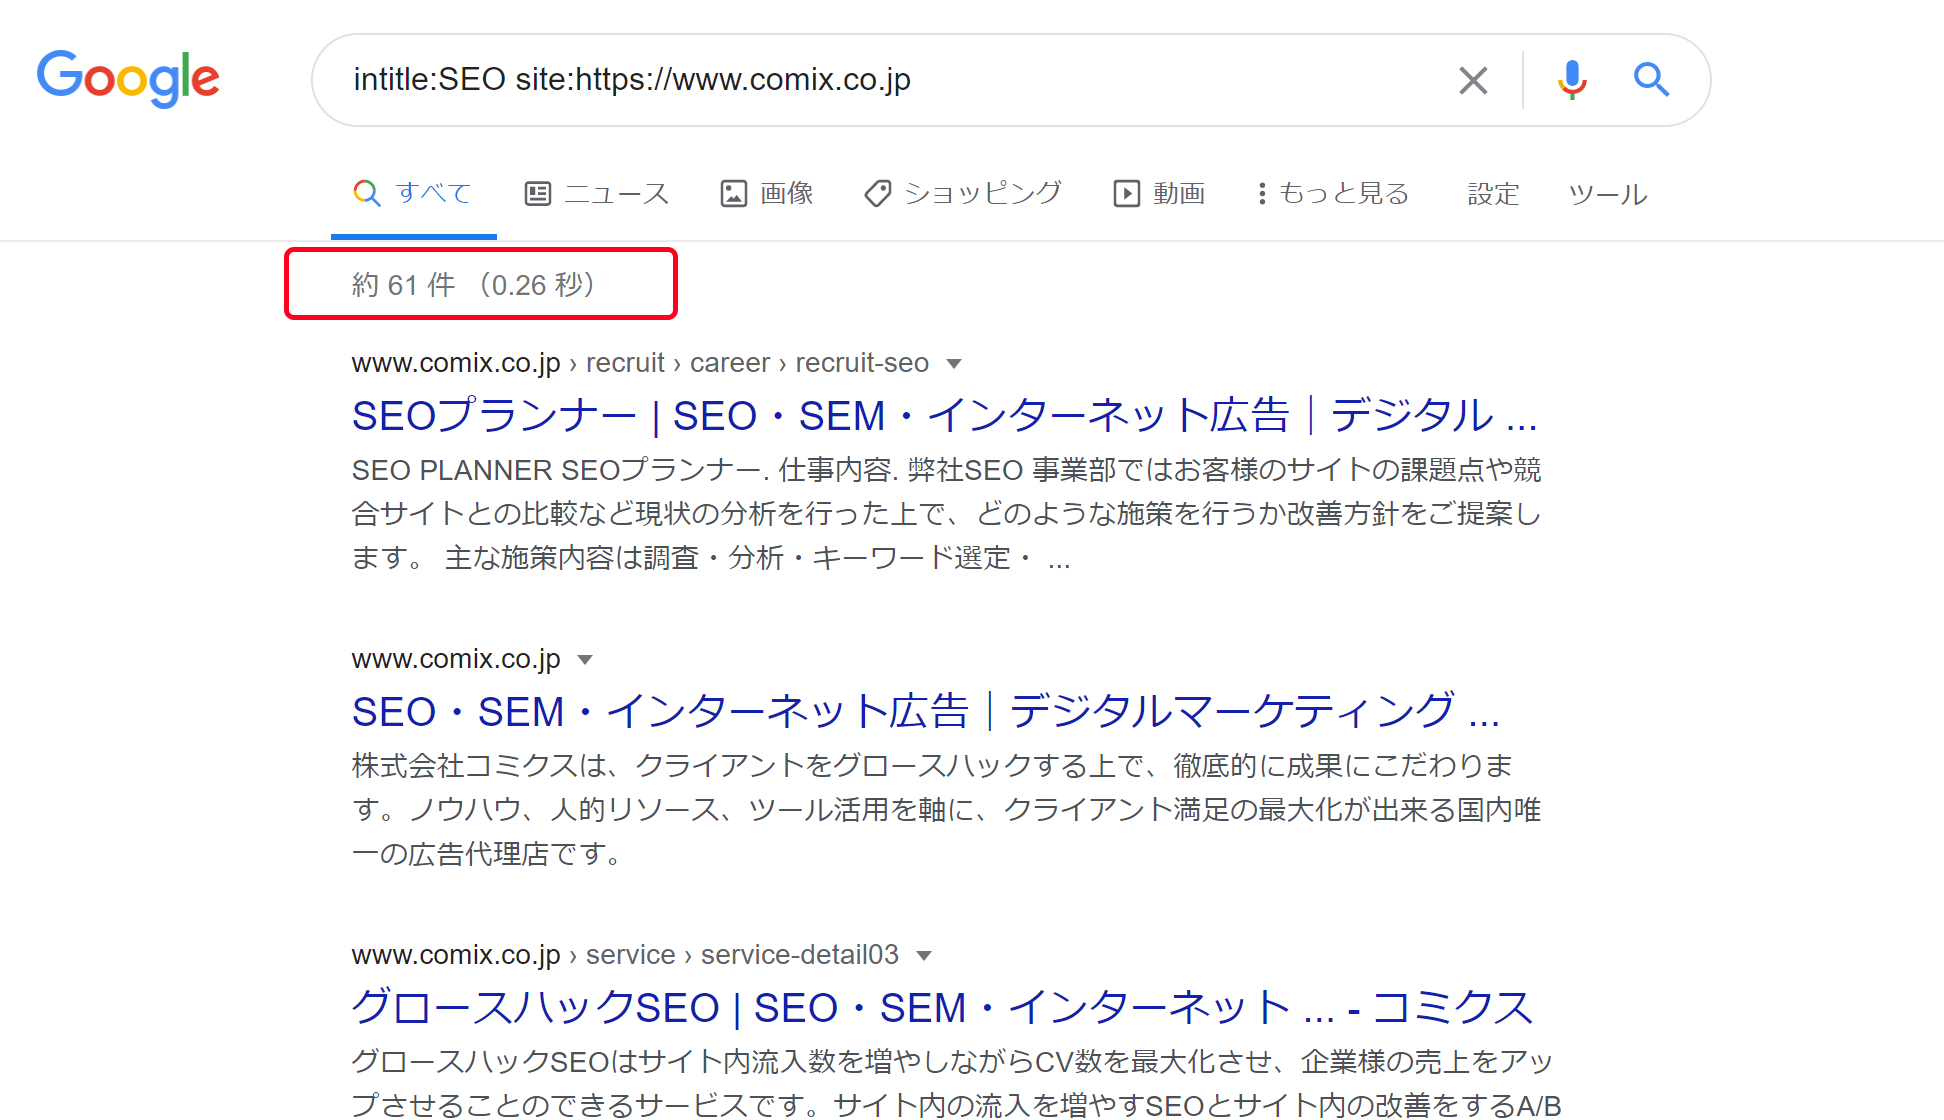Click the snippet starting with SEO PLANNER
This screenshot has width=1944, height=1120.
click(x=946, y=513)
